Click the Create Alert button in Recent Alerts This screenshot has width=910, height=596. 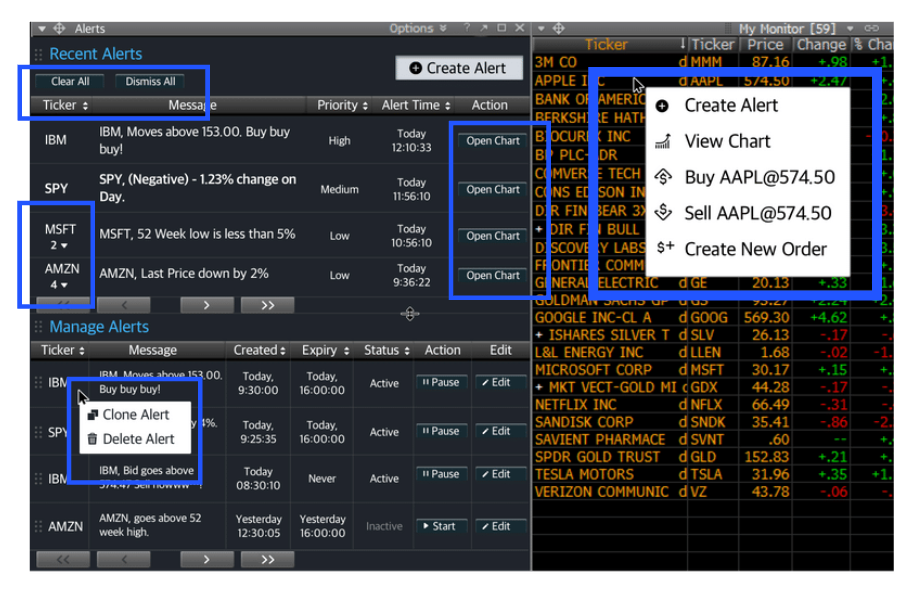458,68
